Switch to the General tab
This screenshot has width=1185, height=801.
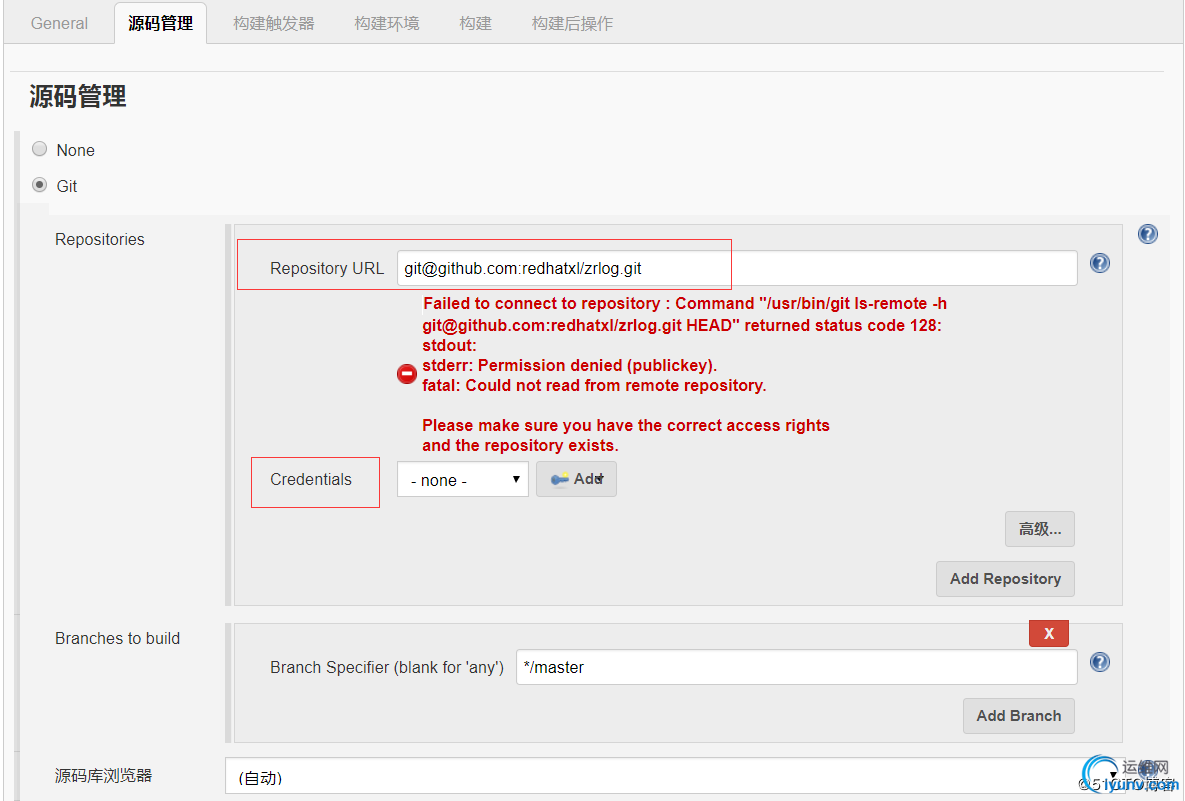tap(59, 23)
